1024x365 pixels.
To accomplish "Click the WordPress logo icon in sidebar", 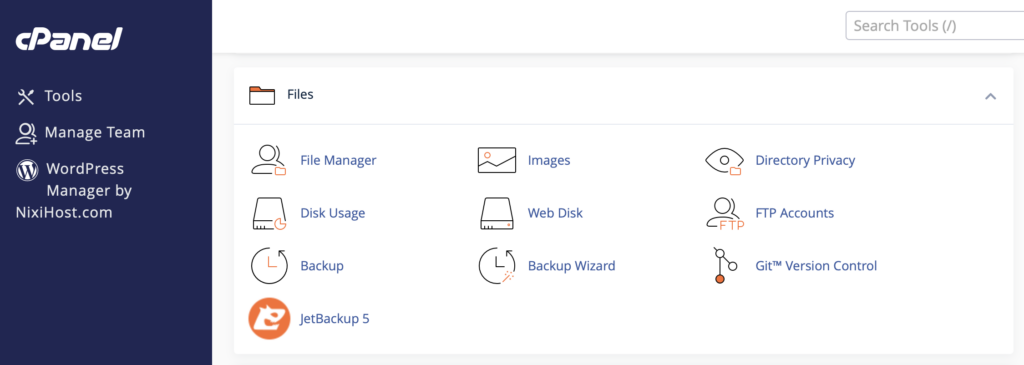I will (x=27, y=170).
